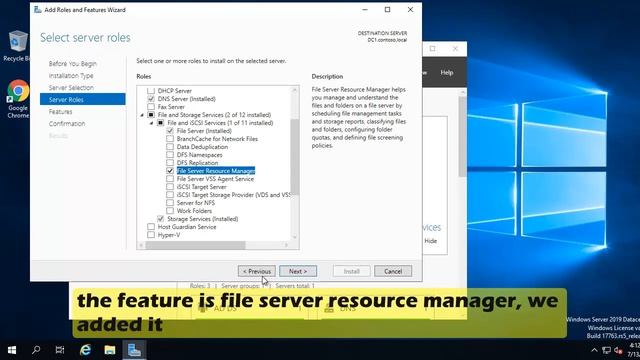Go to Before You Begin step
The height and width of the screenshot is (360, 640).
pos(73,64)
